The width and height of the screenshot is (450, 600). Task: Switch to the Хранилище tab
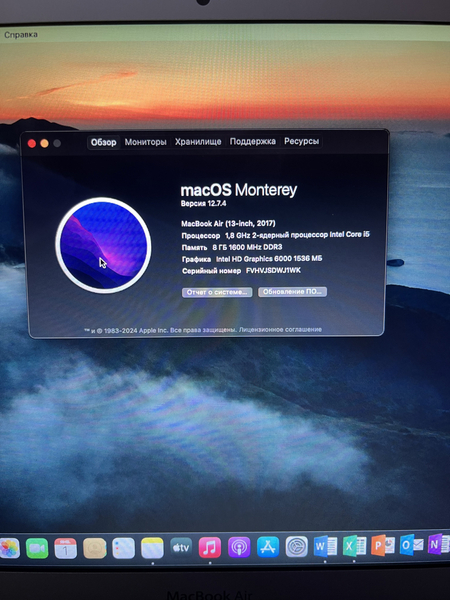198,142
